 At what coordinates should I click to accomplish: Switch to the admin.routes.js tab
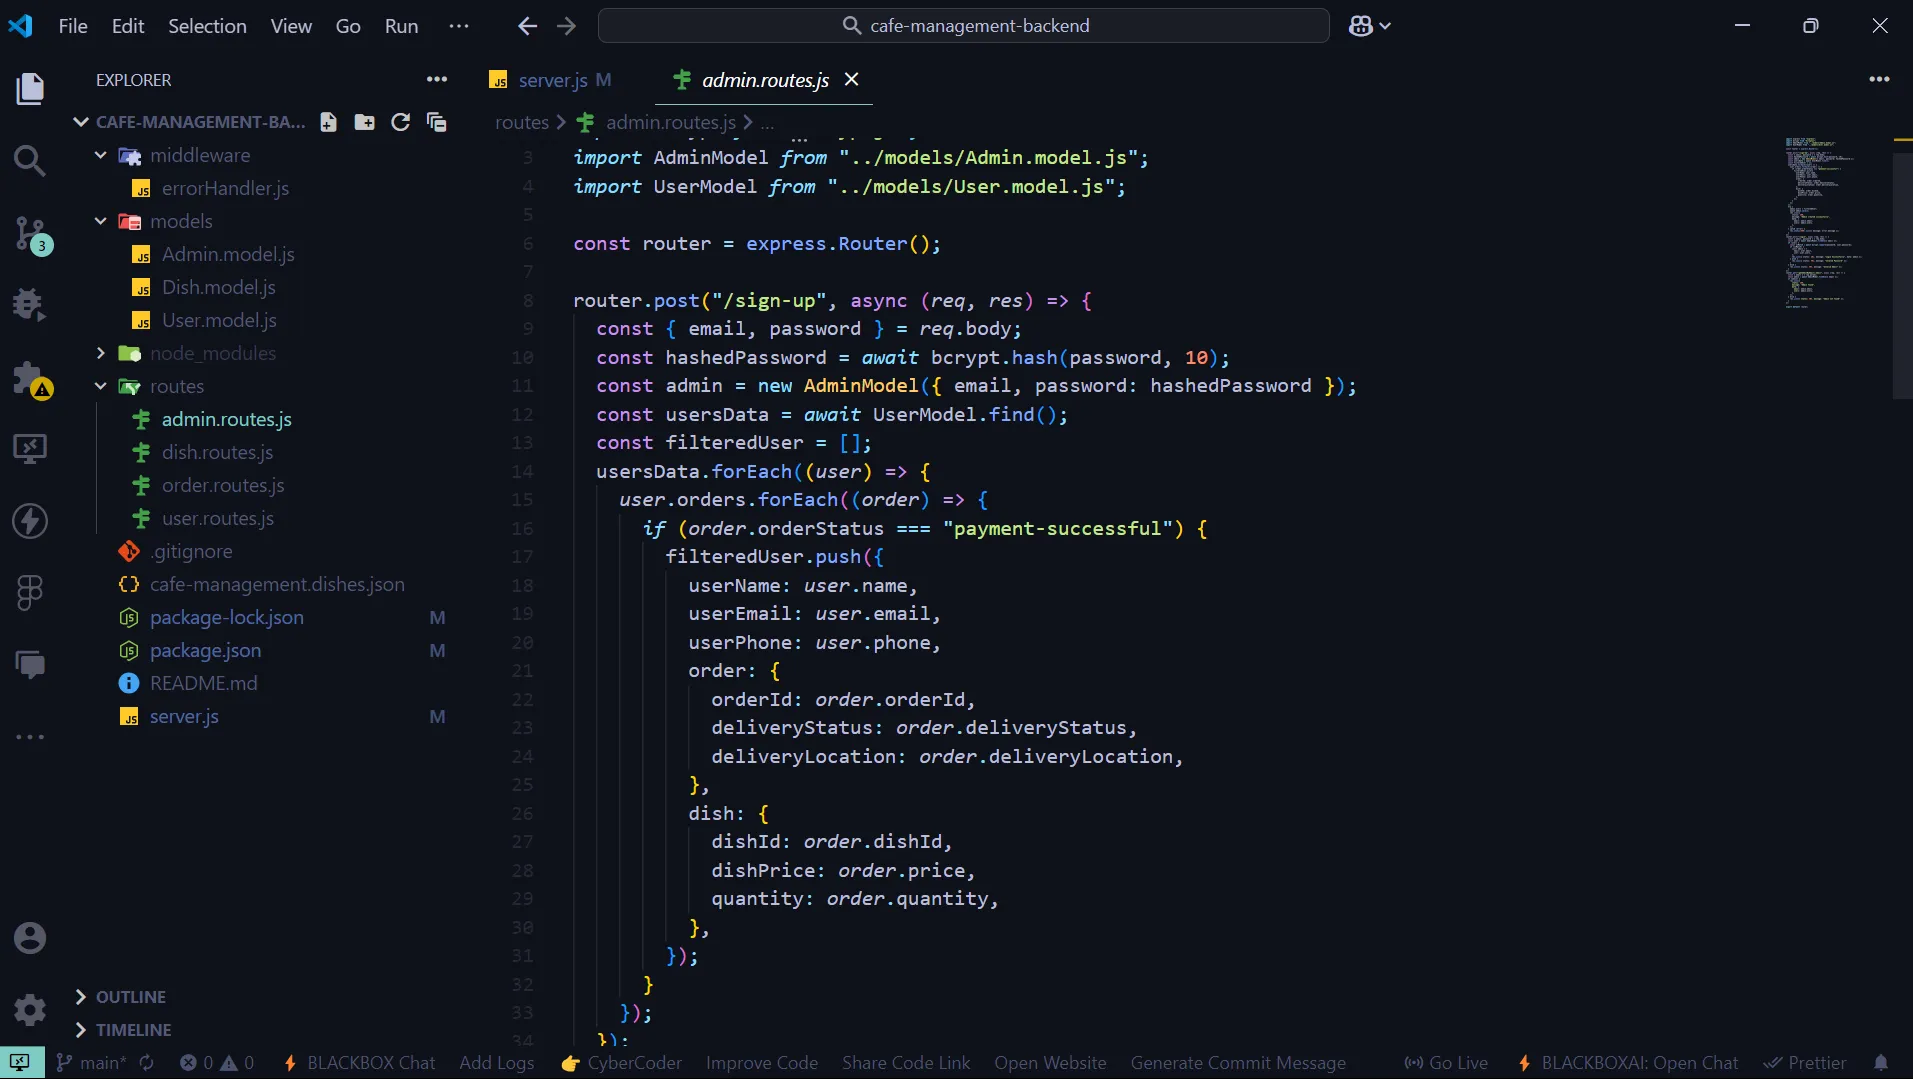764,80
